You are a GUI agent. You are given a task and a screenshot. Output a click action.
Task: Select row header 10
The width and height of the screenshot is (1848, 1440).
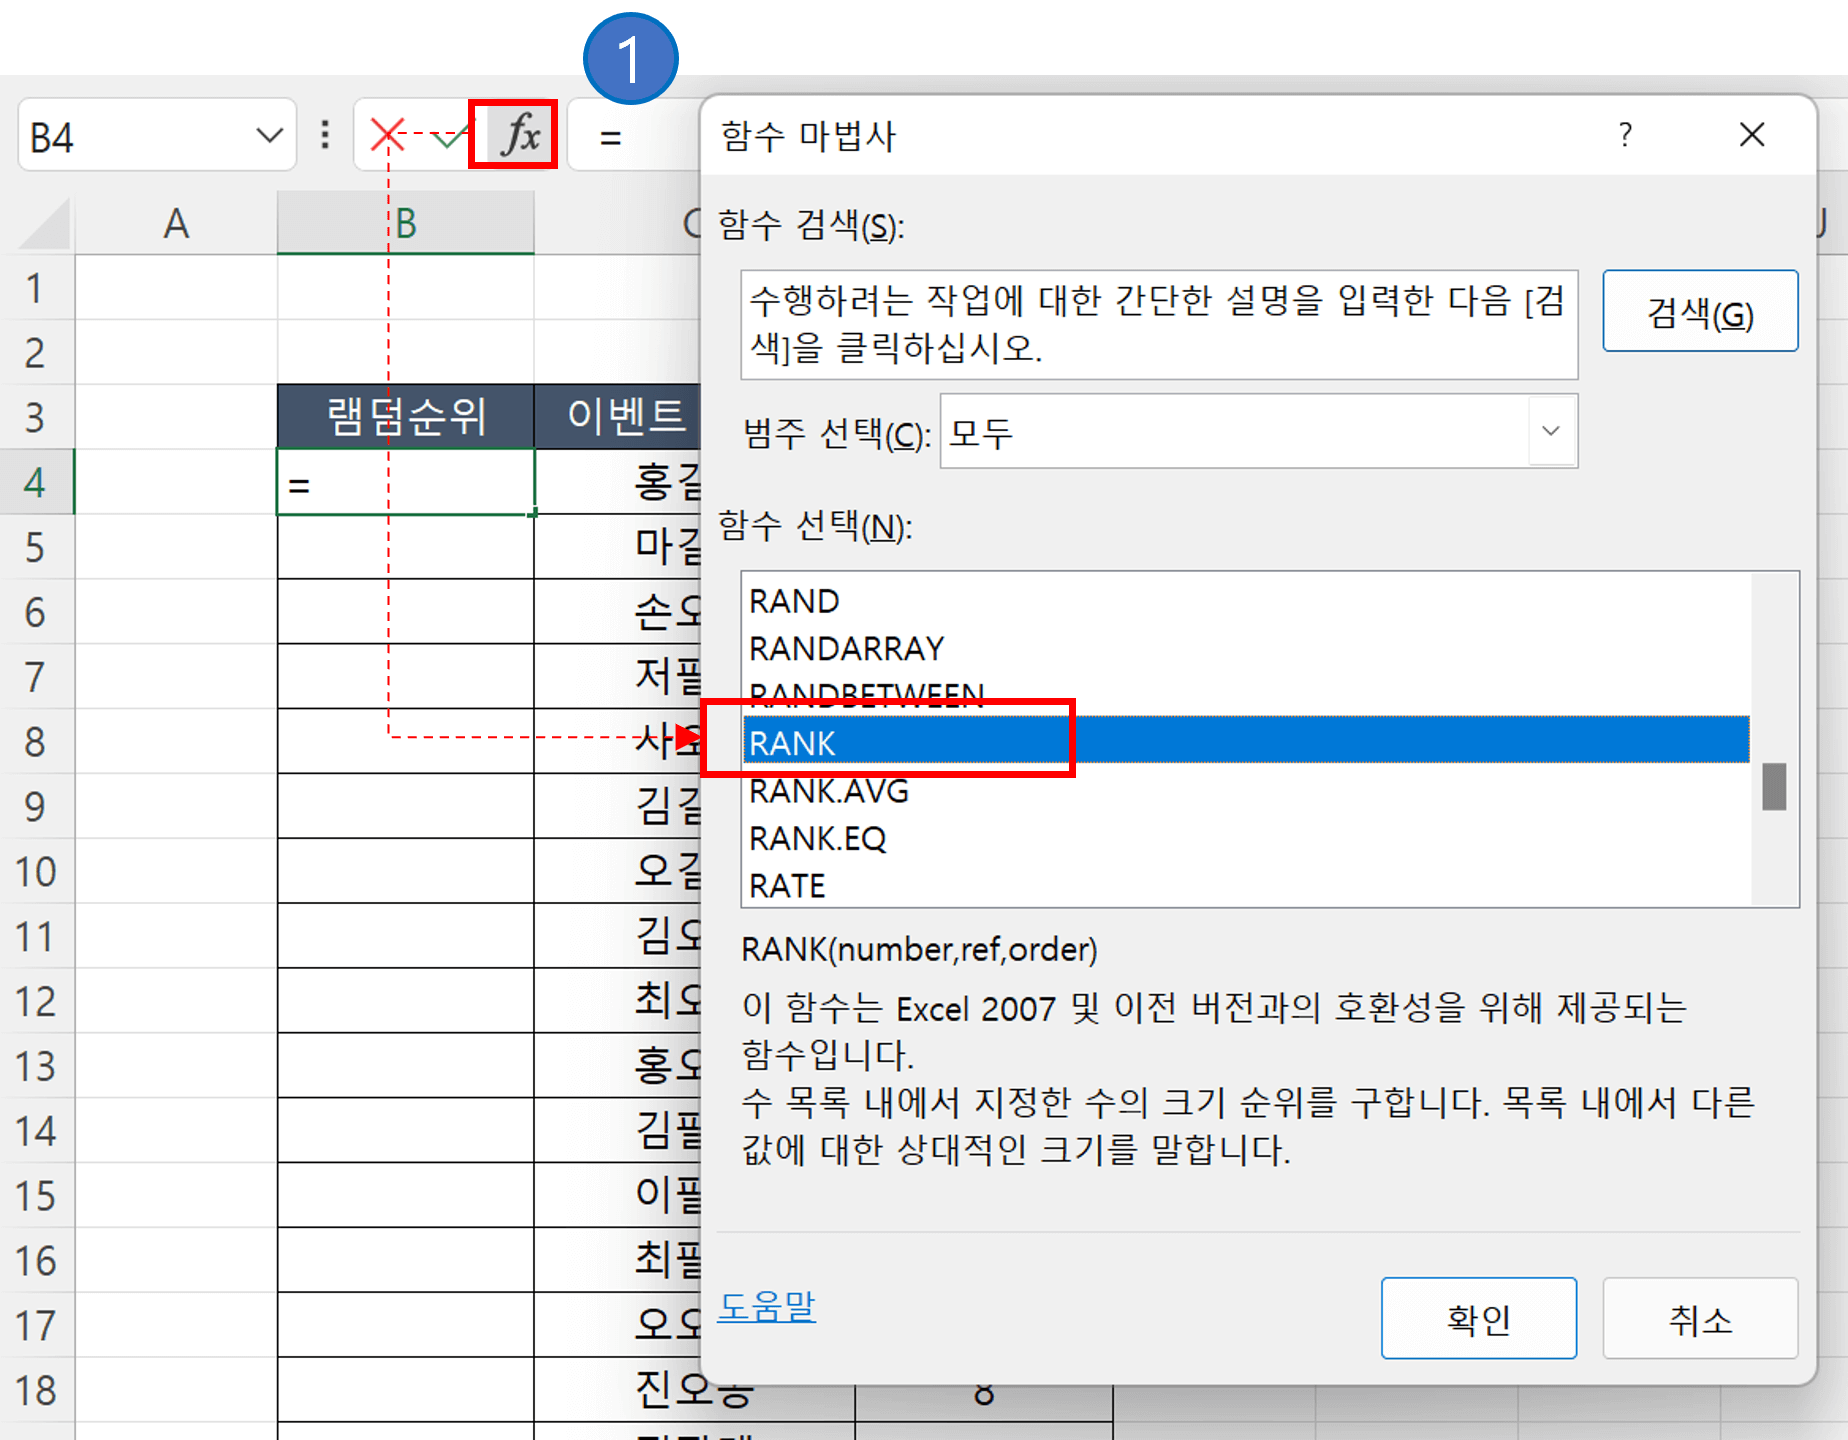click(x=38, y=871)
